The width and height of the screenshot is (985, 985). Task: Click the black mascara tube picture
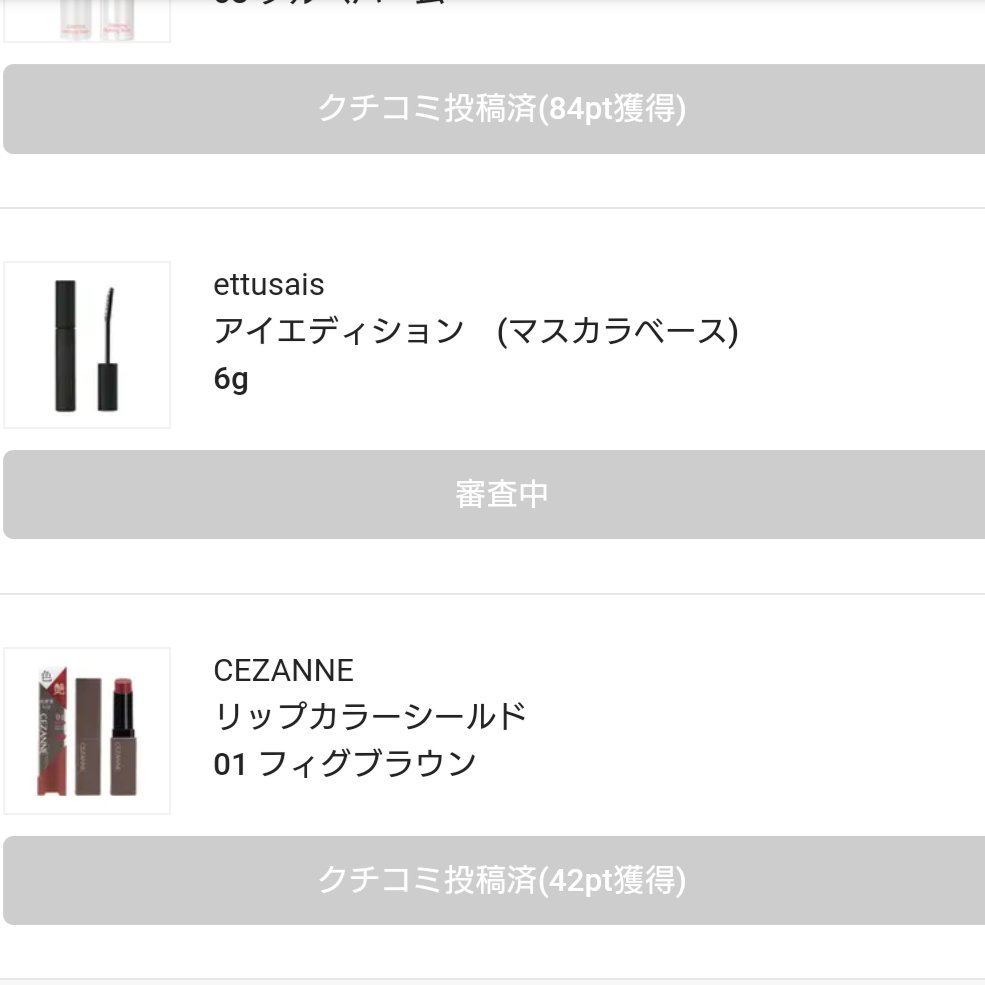[x=65, y=345]
